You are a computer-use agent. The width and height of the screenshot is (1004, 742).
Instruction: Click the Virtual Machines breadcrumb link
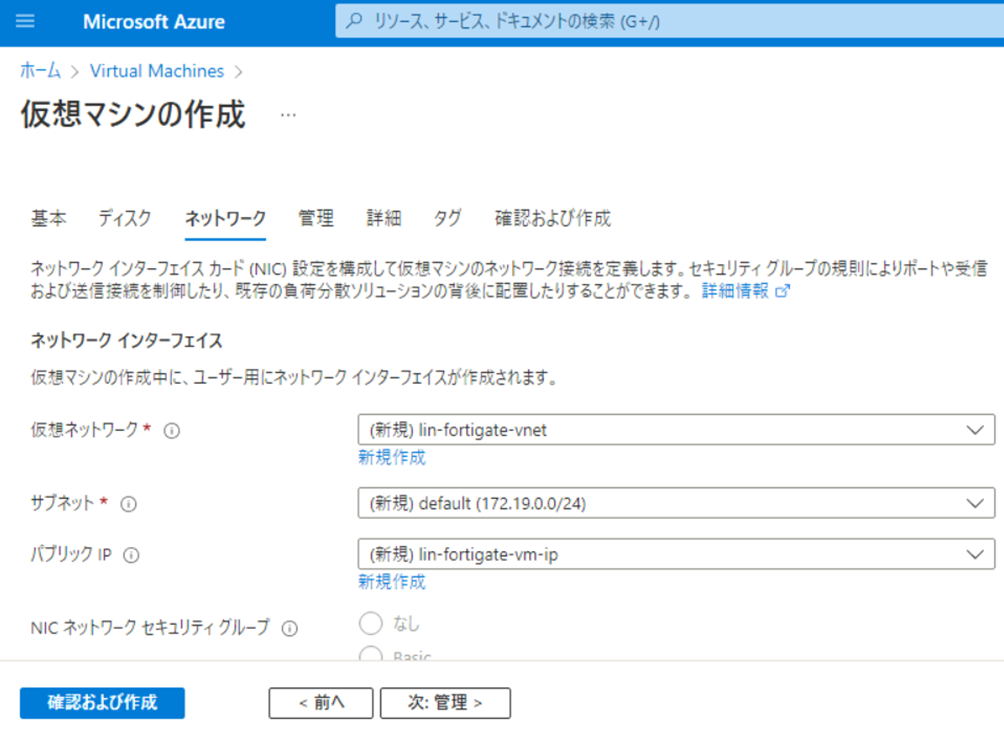coord(157,71)
